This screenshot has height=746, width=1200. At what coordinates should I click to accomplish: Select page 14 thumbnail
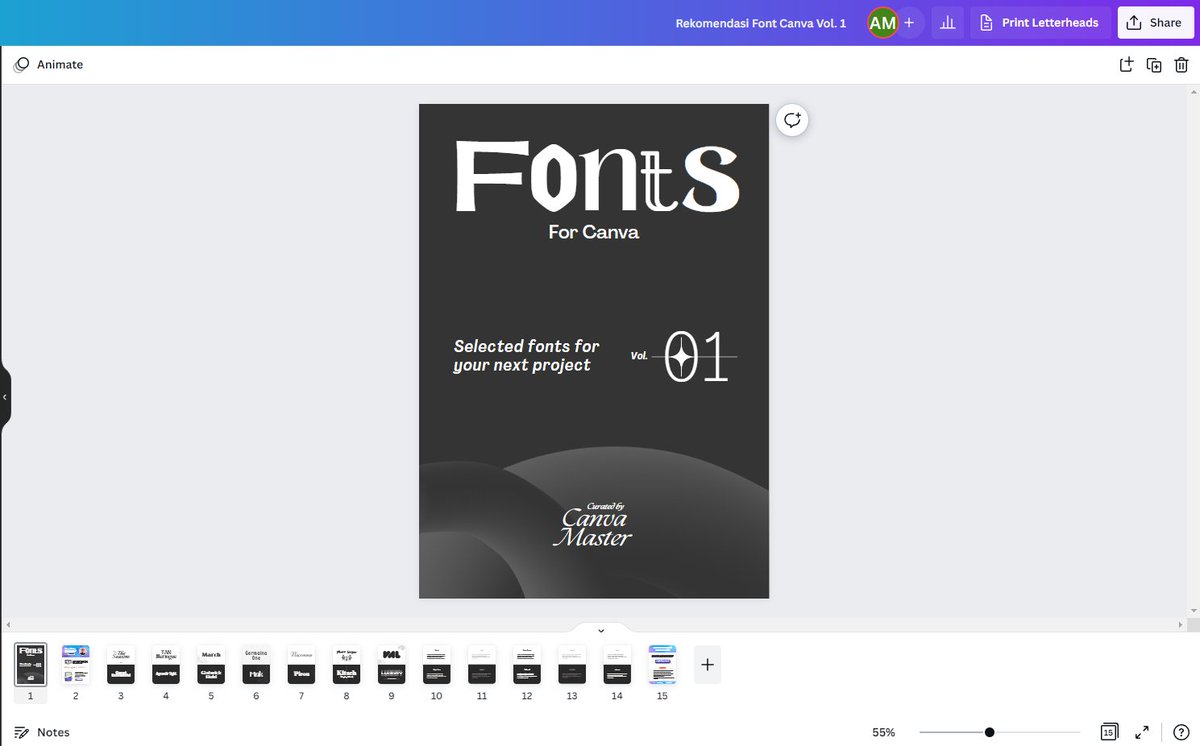(x=617, y=664)
